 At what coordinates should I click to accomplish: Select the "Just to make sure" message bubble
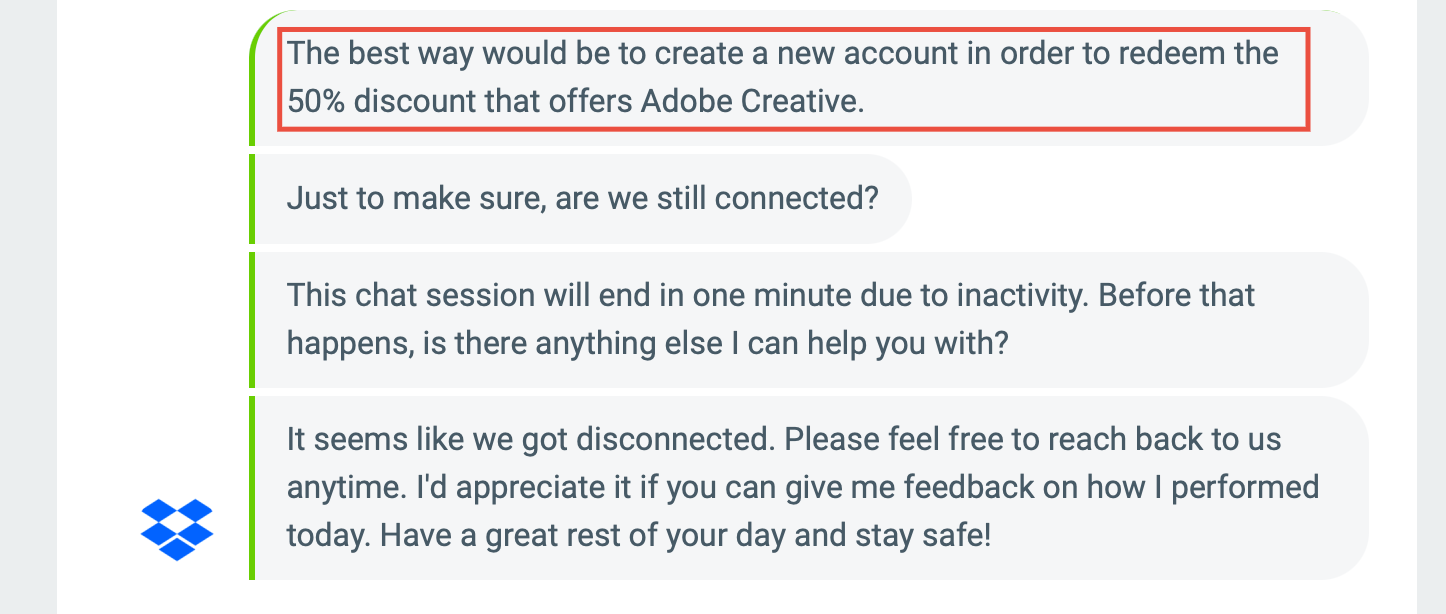[x=582, y=199]
